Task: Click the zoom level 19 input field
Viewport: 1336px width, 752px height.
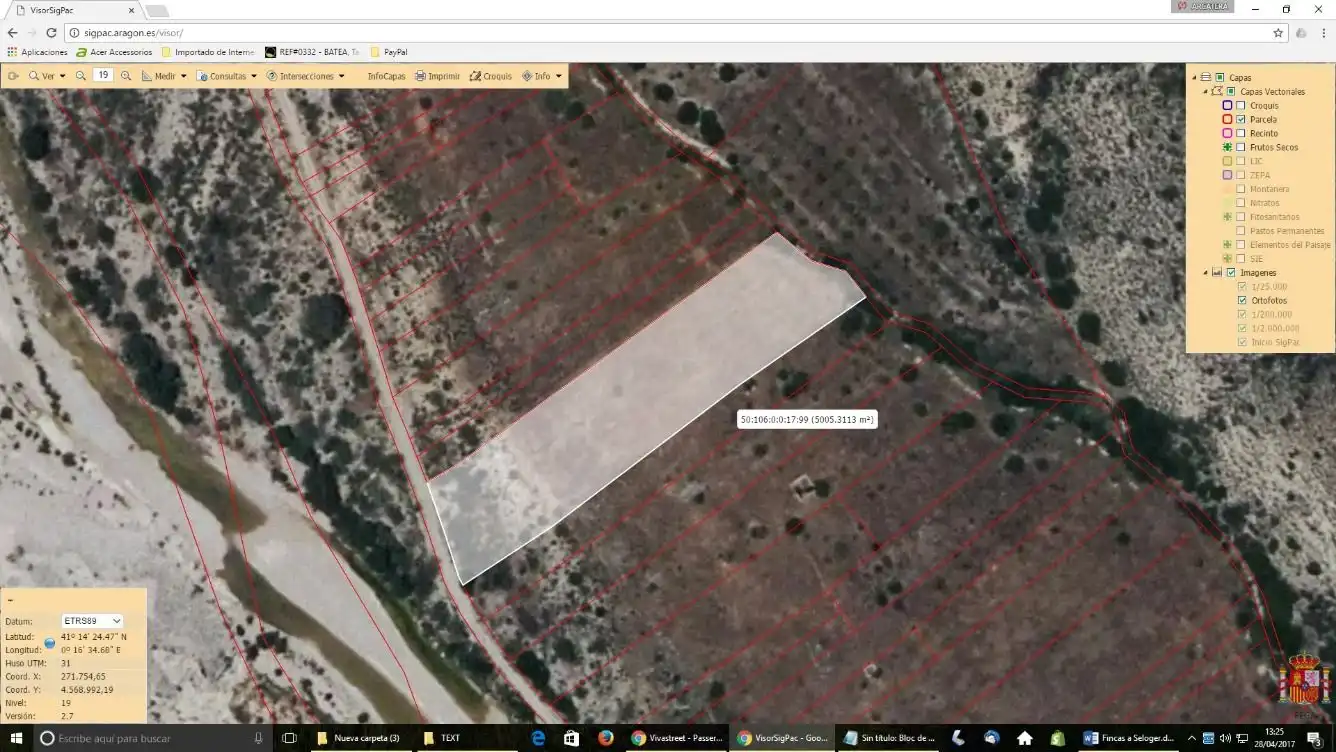Action: 103,75
